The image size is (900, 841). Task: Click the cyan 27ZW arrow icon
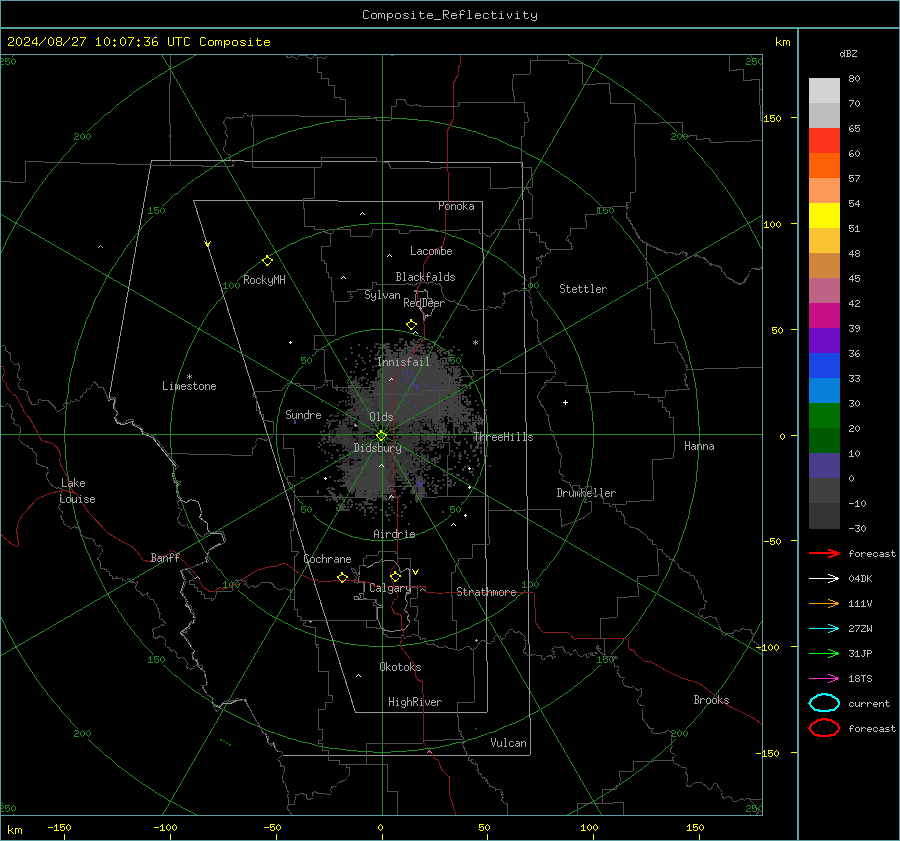pyautogui.click(x=824, y=629)
